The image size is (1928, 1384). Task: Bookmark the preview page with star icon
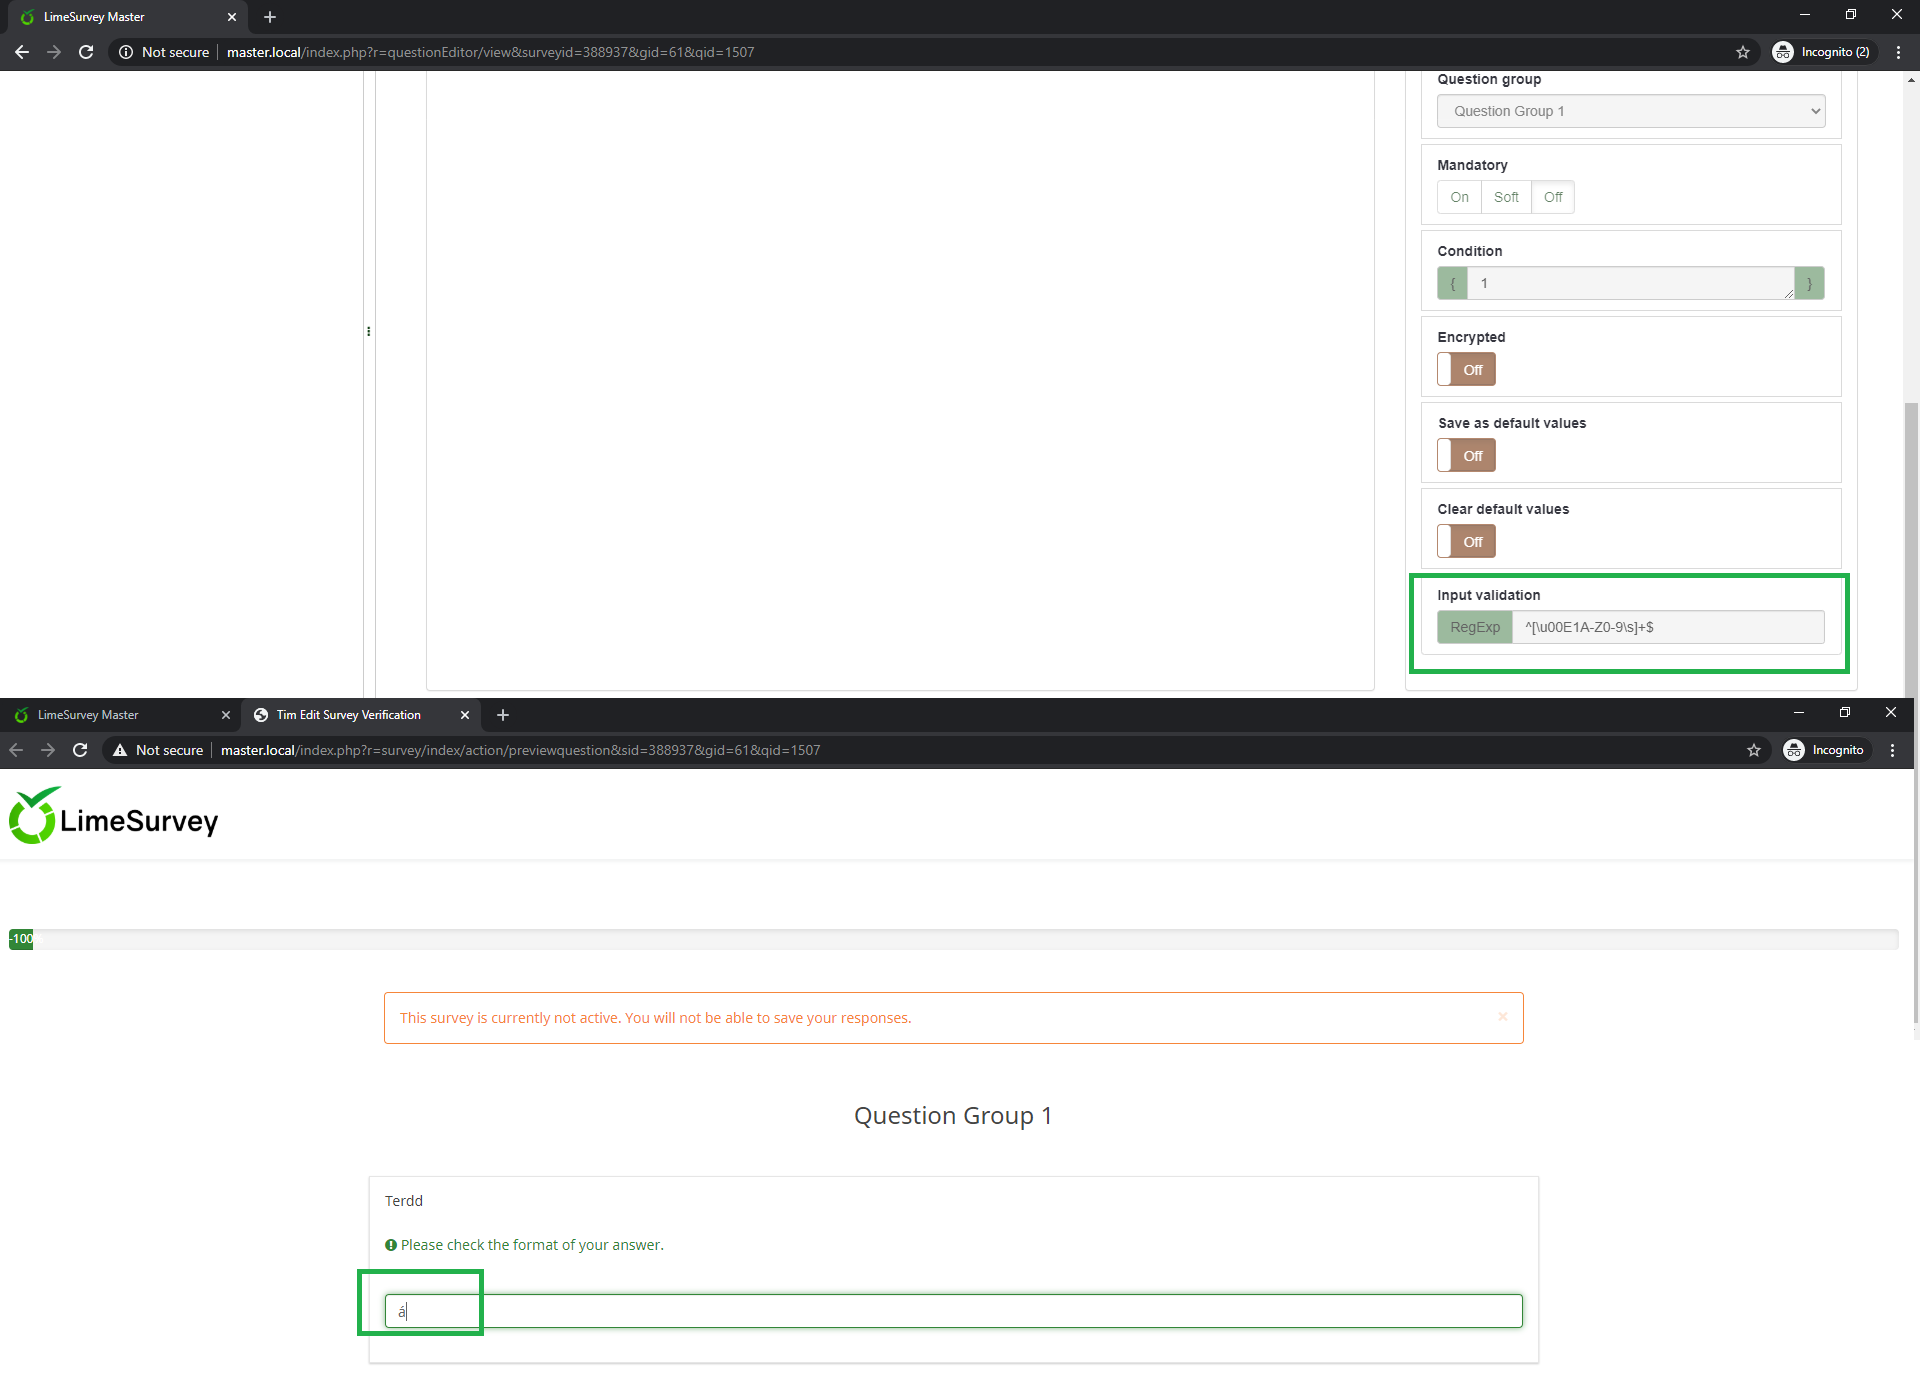click(1753, 750)
